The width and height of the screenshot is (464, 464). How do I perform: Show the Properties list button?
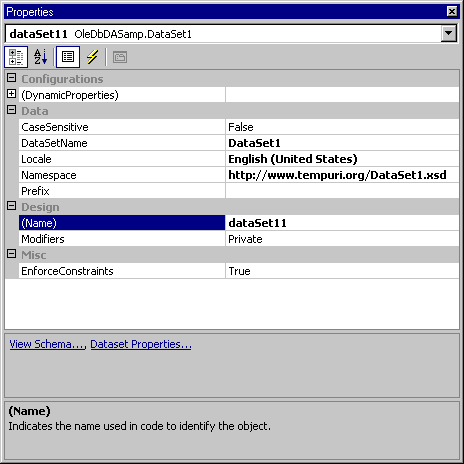[x=68, y=57]
